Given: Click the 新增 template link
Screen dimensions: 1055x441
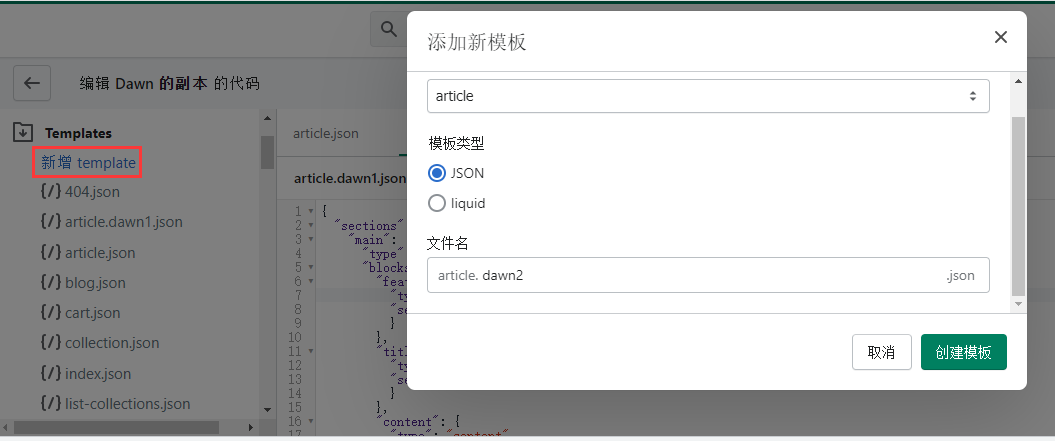Looking at the screenshot, I should coord(88,162).
